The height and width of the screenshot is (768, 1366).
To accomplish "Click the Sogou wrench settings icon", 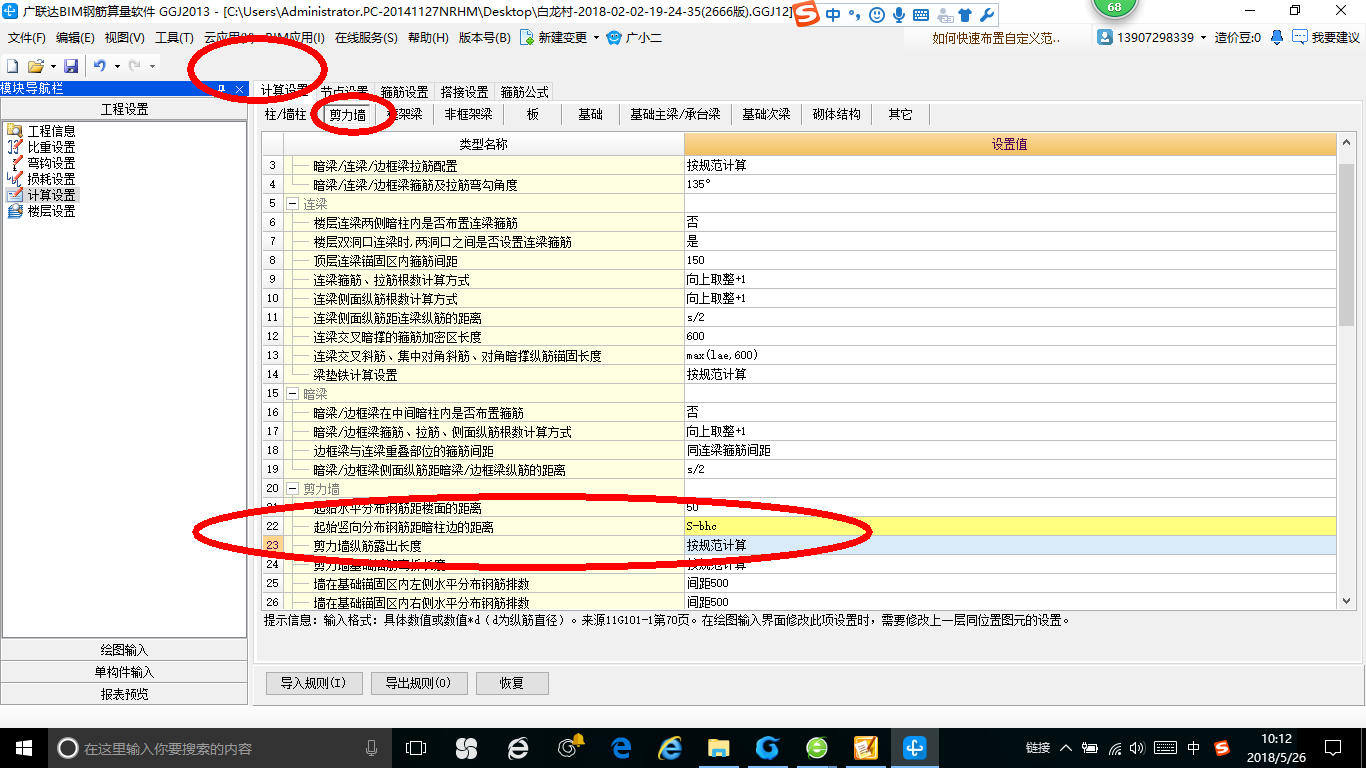I will pyautogui.click(x=986, y=15).
